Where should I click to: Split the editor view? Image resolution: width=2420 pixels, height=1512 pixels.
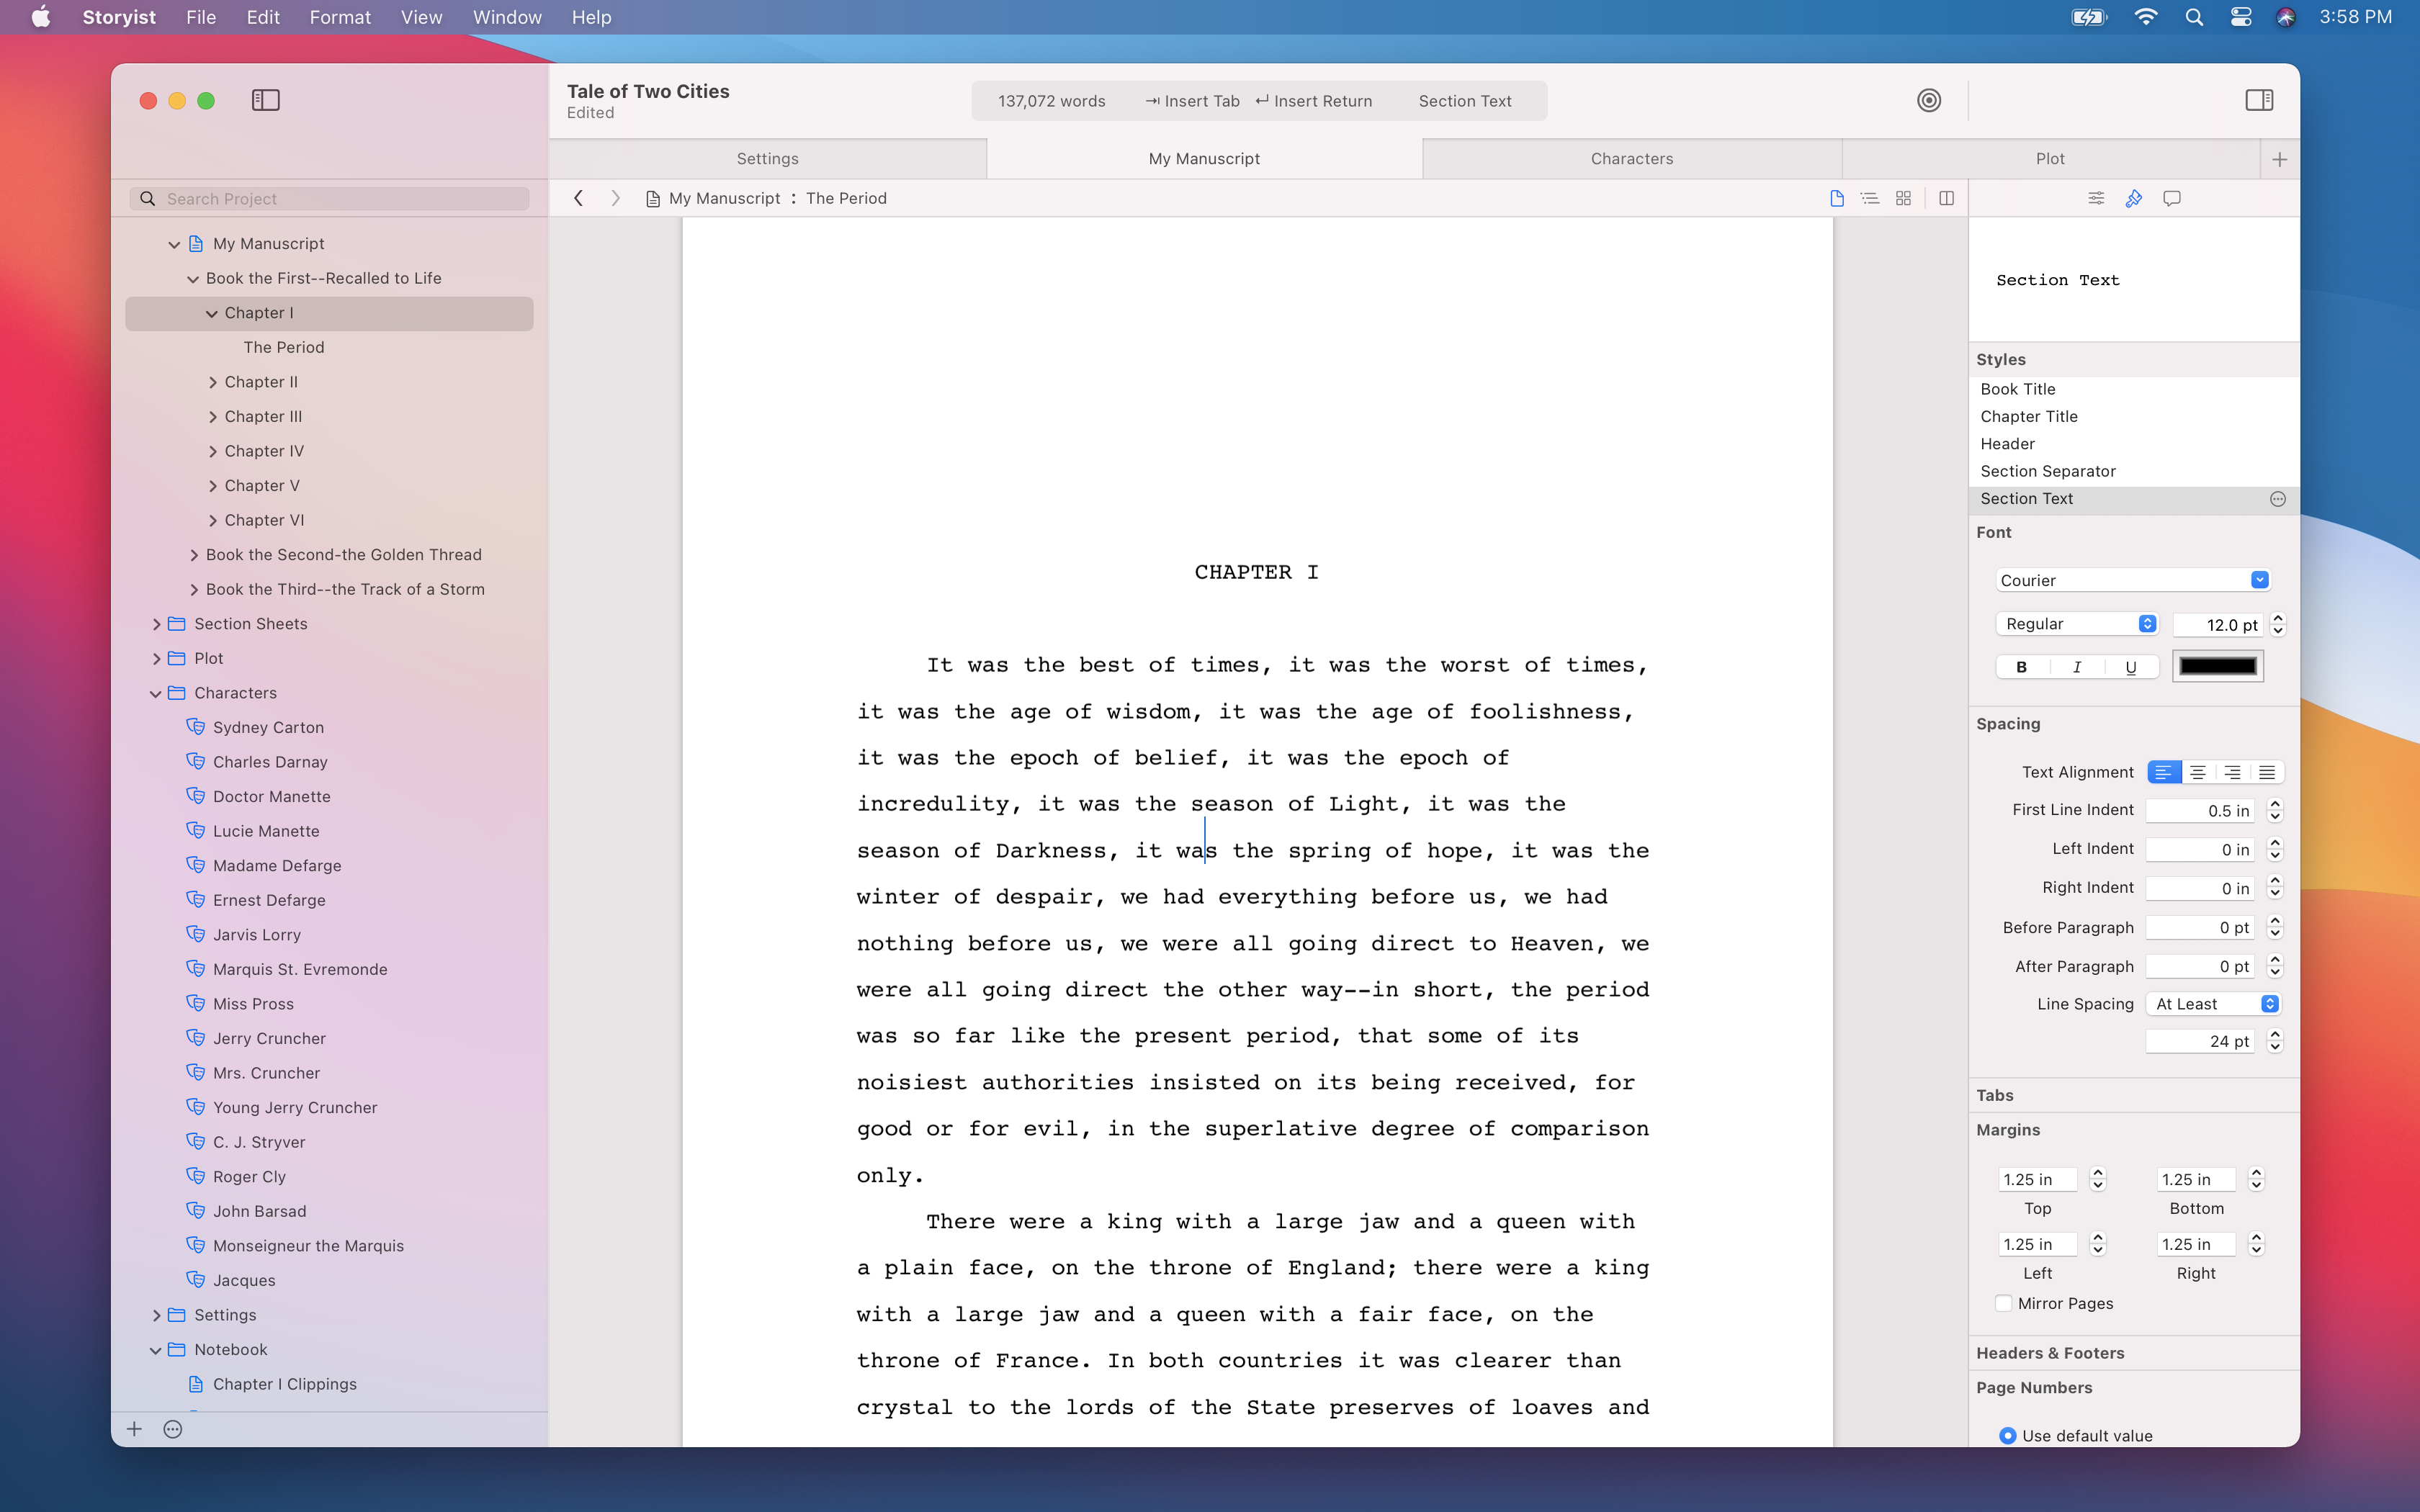1946,198
